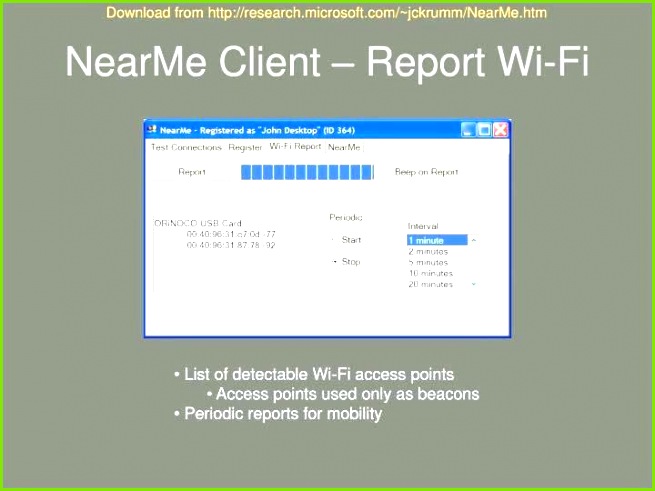The image size is (655, 491).
Task: Open the Wi-Fi Report tab
Action: [x=295, y=147]
